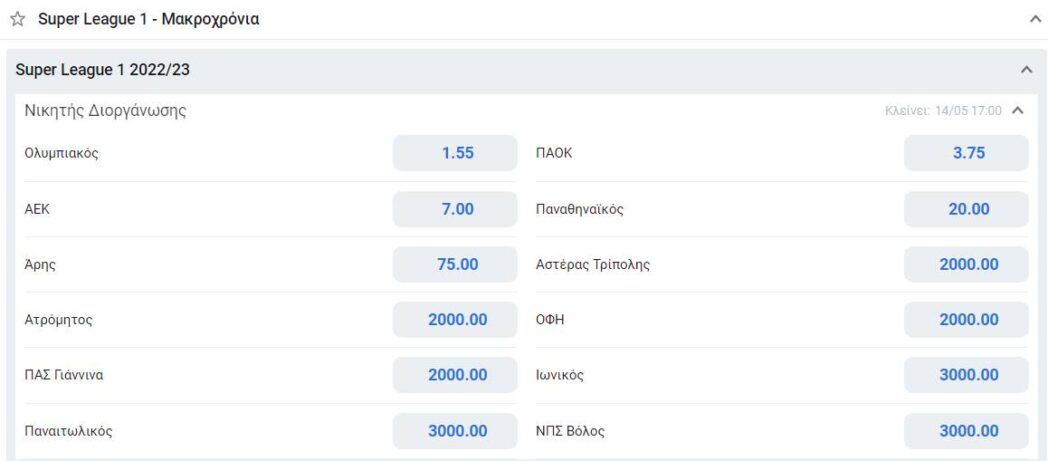This screenshot has height=461, width=1048.
Task: Select ΝΠΣ Βόλος odds 3000.00
Action: tap(966, 431)
